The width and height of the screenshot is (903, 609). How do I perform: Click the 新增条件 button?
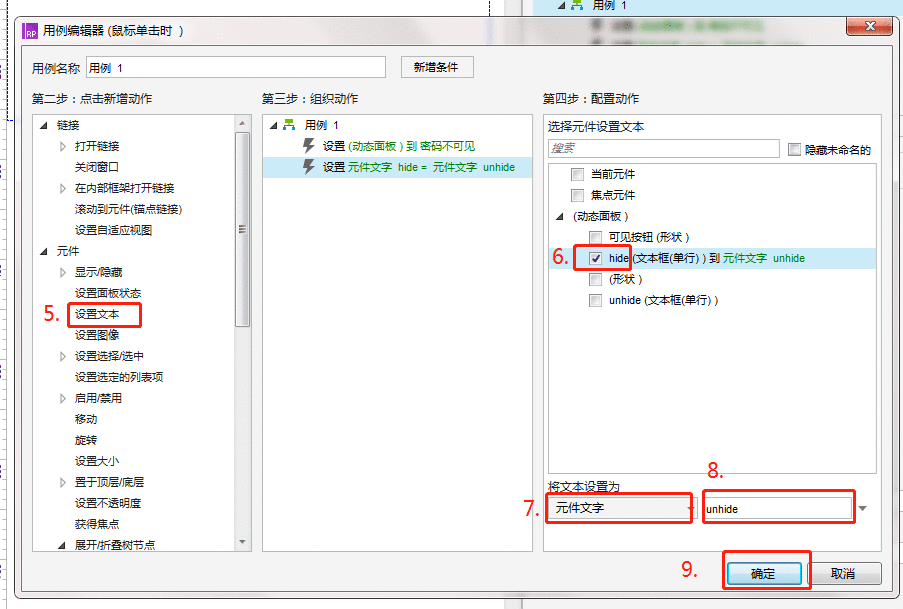tap(437, 67)
